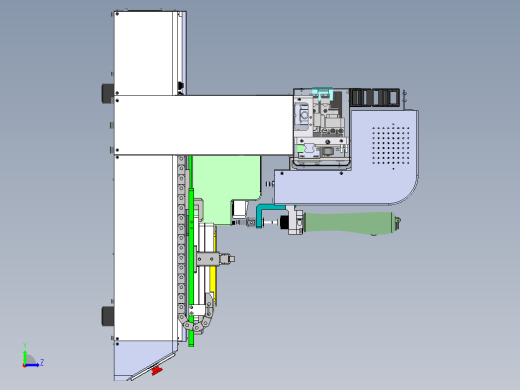
Task: Click the white horizontal beam
Action: pos(203,125)
